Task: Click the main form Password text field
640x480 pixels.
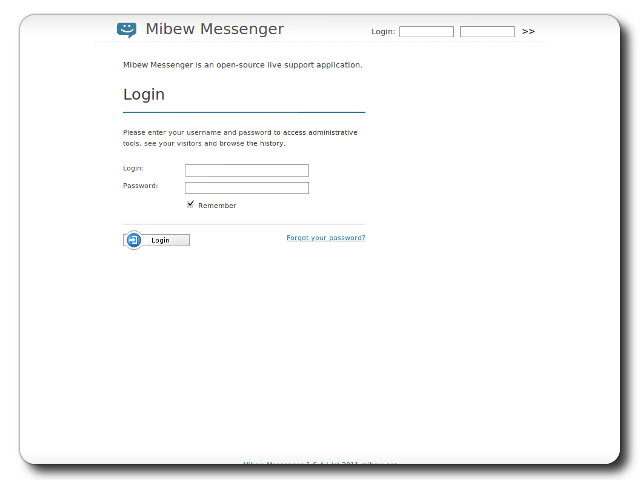Action: [247, 187]
